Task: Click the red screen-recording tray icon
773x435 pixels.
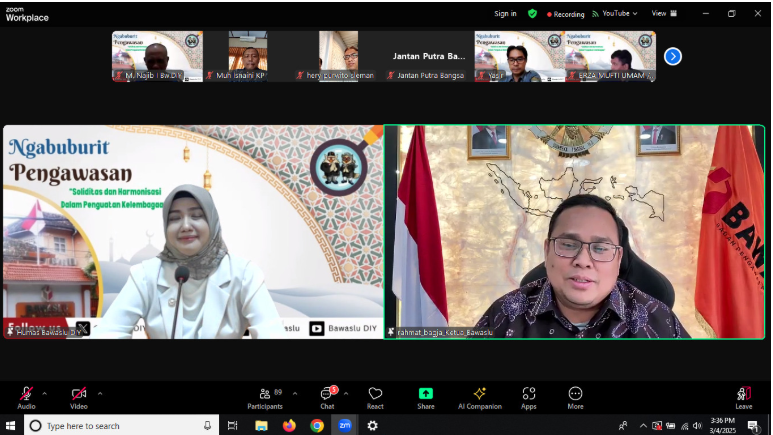Action: [657, 426]
